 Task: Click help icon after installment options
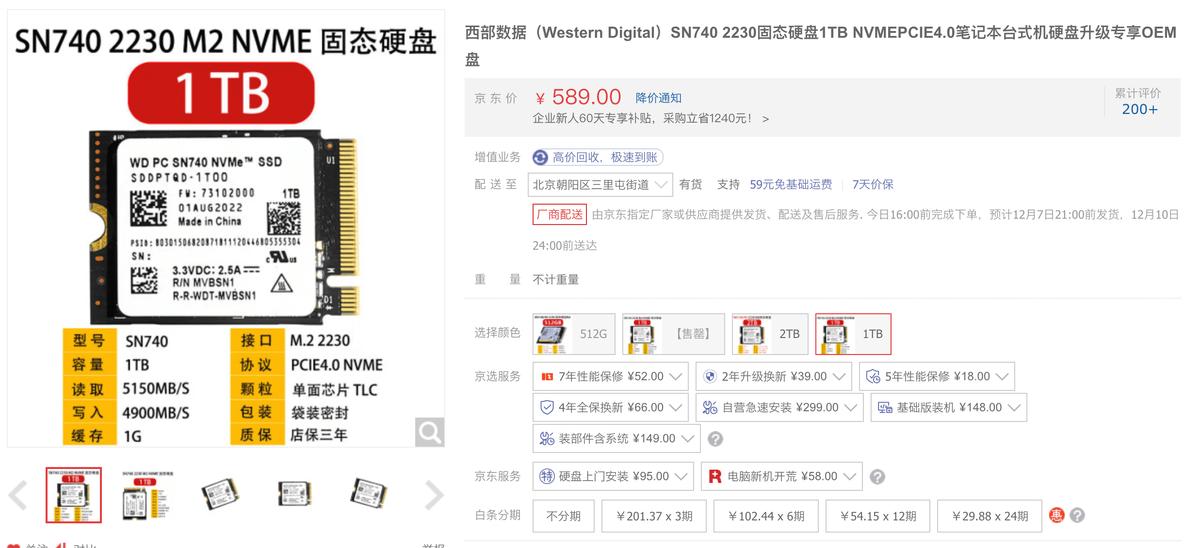pyautogui.click(x=1077, y=516)
